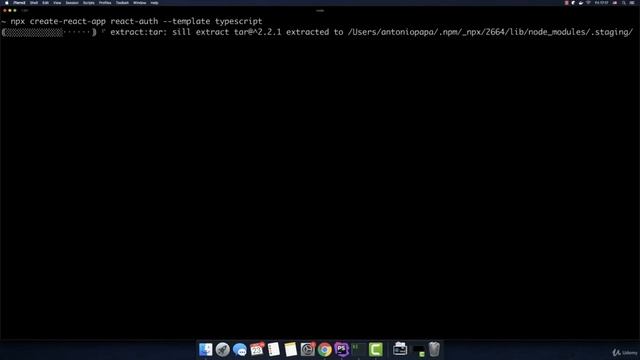Click the 'extract:tar: sill extract' log text
Screen dimensions: 640x360
point(171,32)
